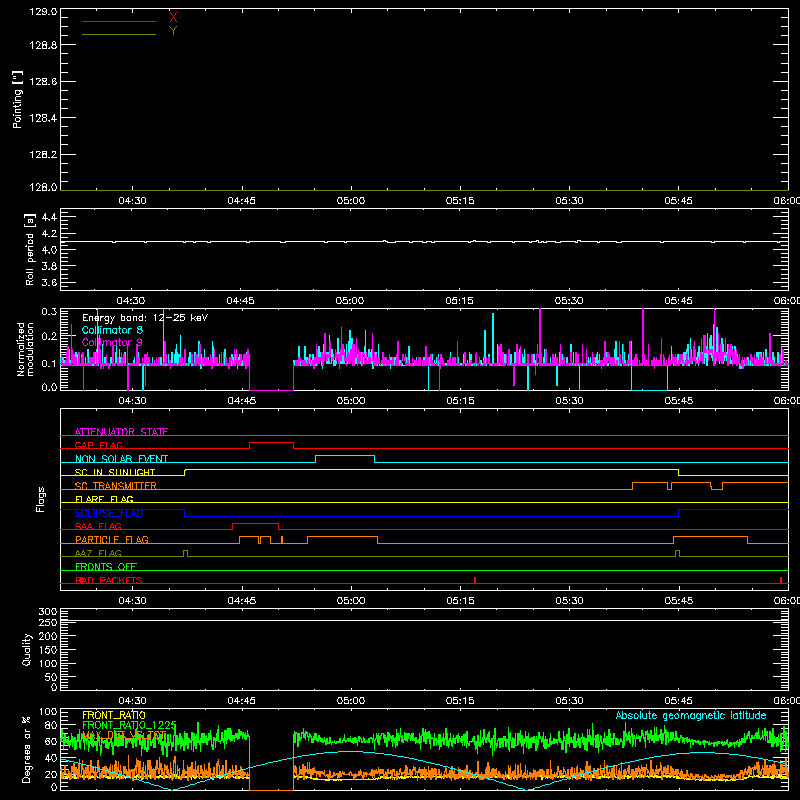Click the Pointing axis title
Viewport: 800px width, 800px height.
[x=17, y=99]
